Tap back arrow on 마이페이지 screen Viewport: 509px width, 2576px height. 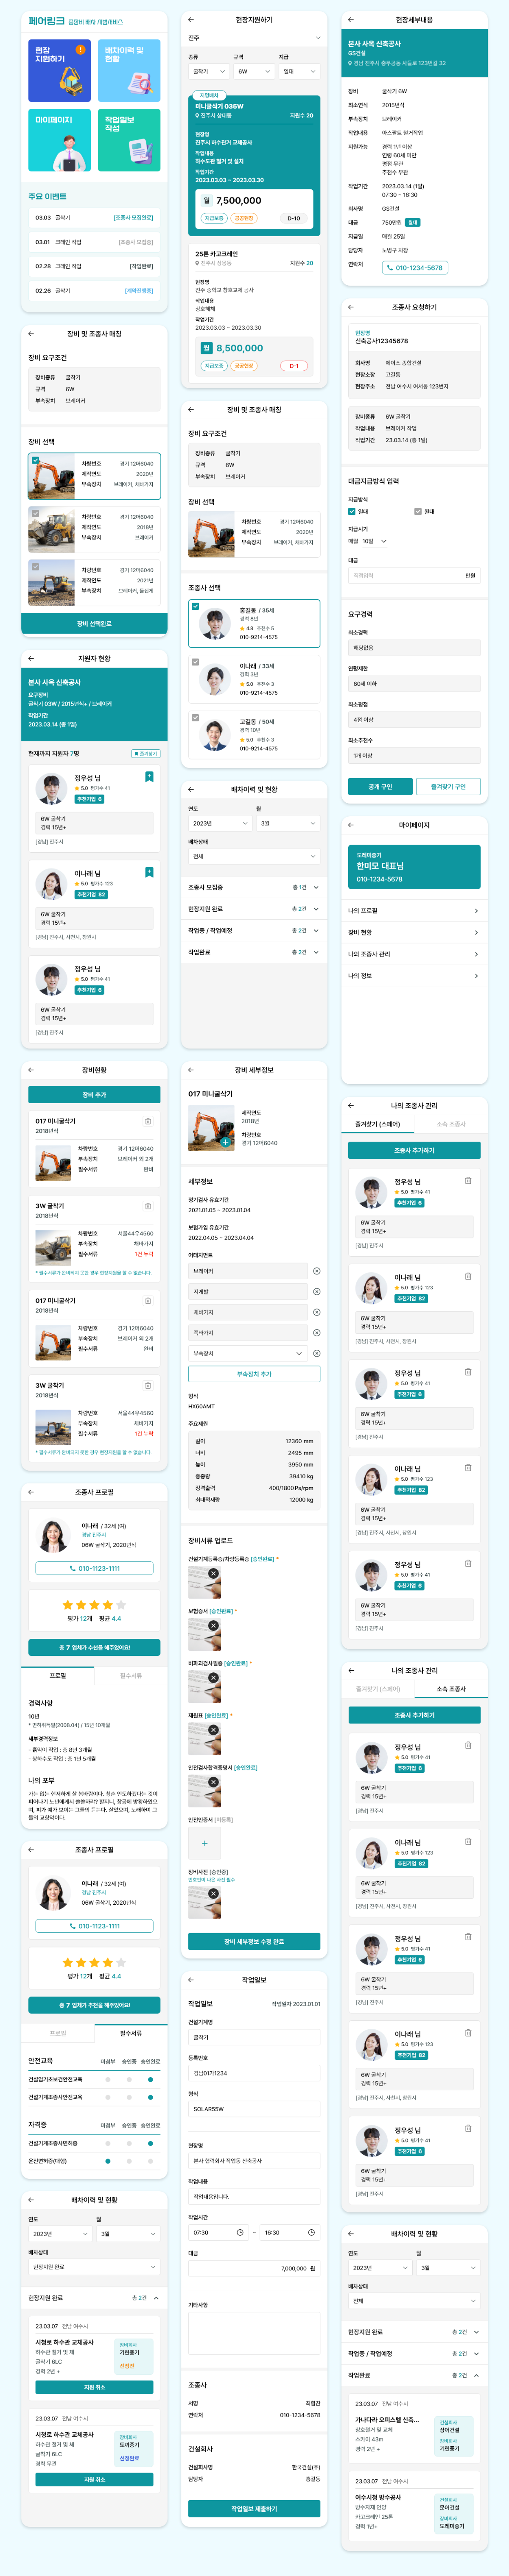pyautogui.click(x=351, y=825)
